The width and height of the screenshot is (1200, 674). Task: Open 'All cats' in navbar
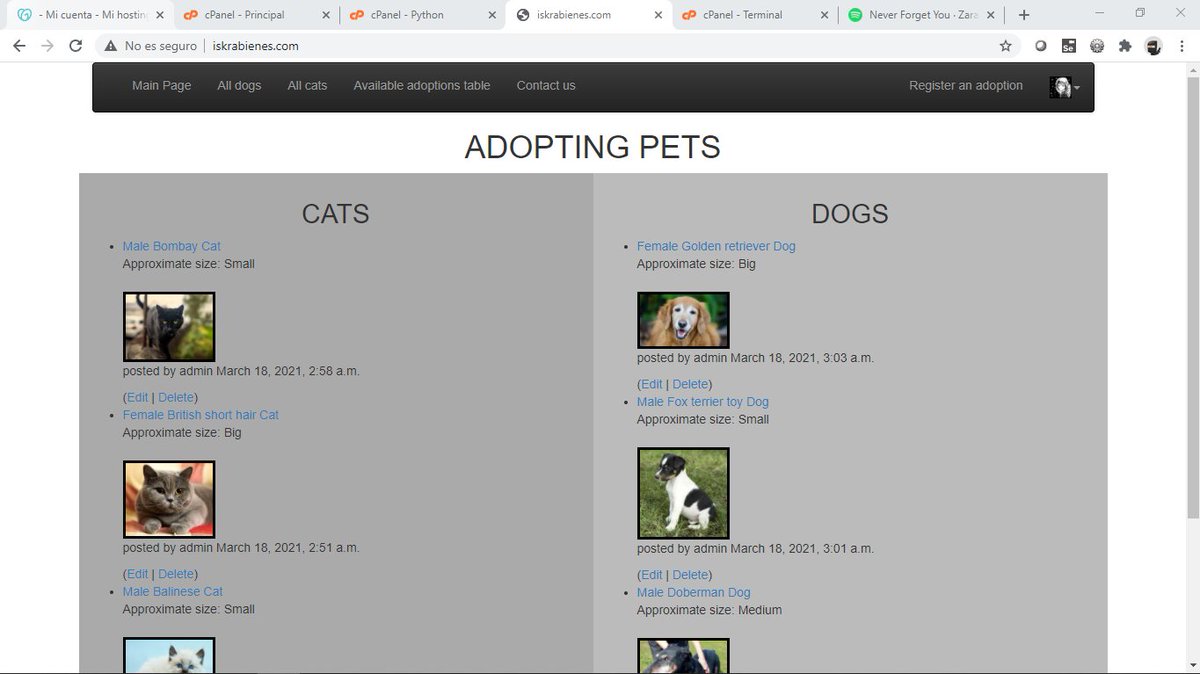(307, 86)
